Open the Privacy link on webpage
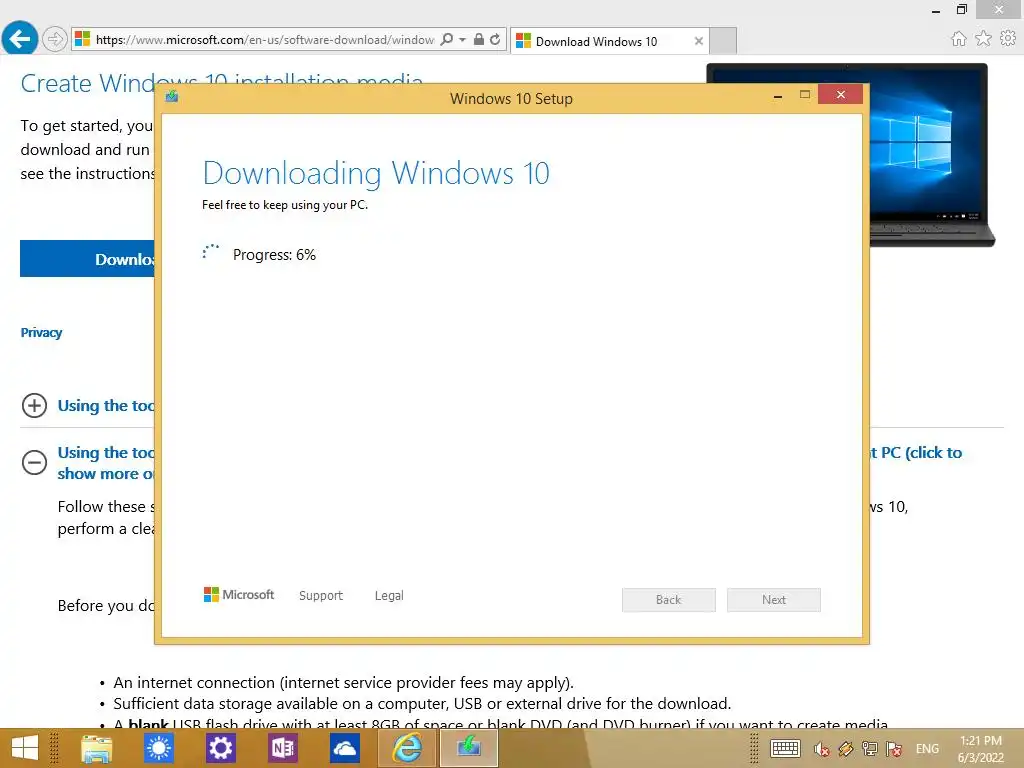 (41, 332)
